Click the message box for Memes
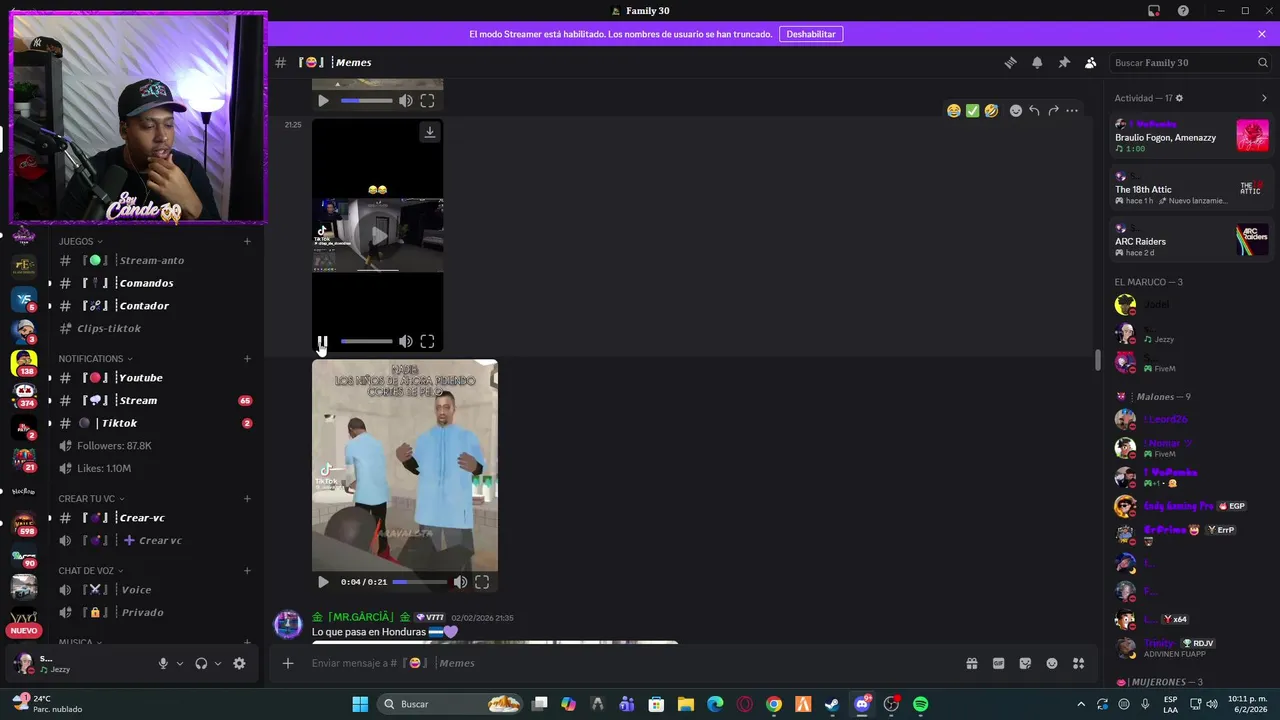This screenshot has height=720, width=1280. (x=630, y=663)
